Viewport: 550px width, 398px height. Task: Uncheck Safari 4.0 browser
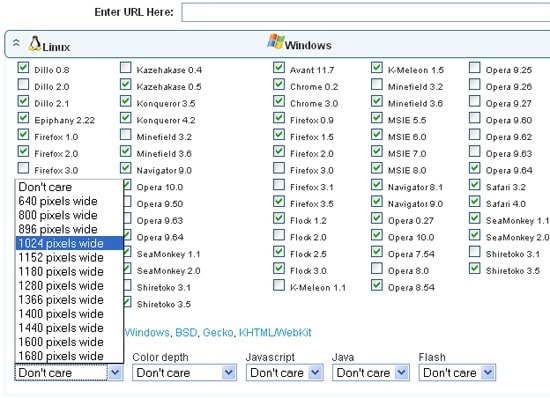point(475,201)
